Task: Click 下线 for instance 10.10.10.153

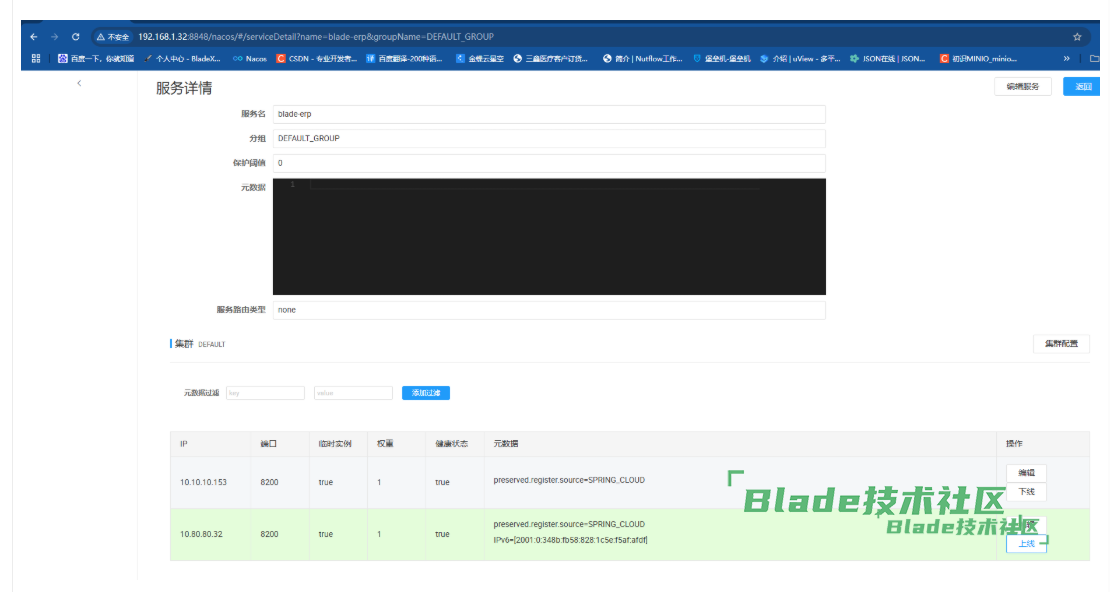Action: click(x=1026, y=492)
